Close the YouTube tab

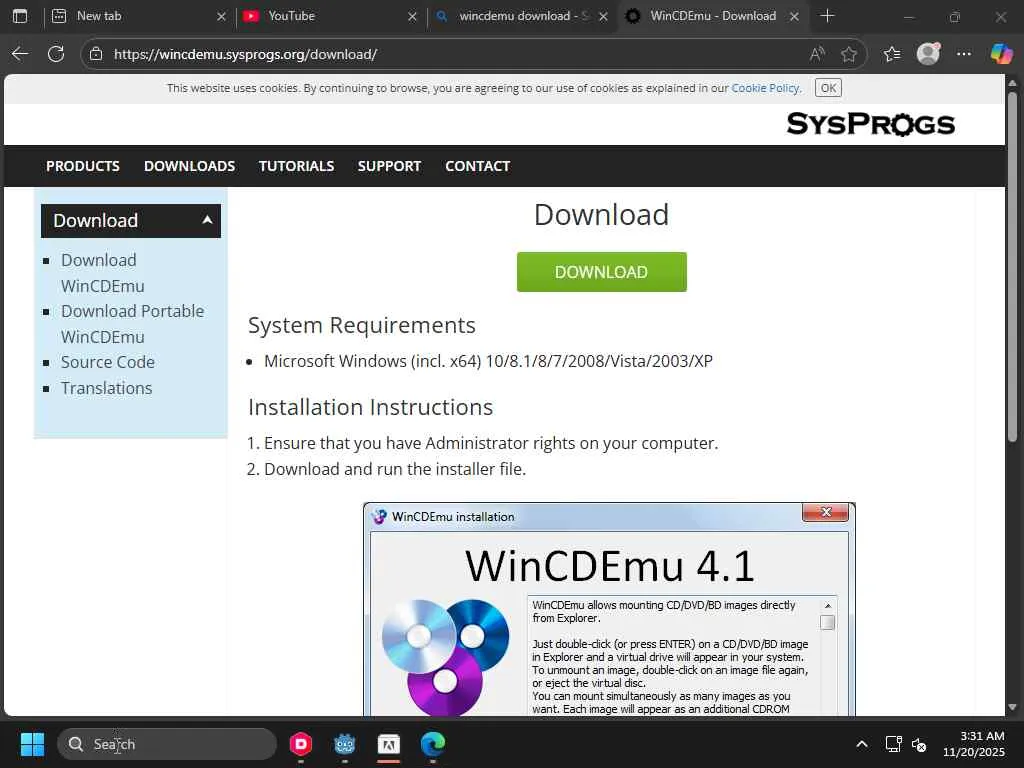tap(412, 16)
